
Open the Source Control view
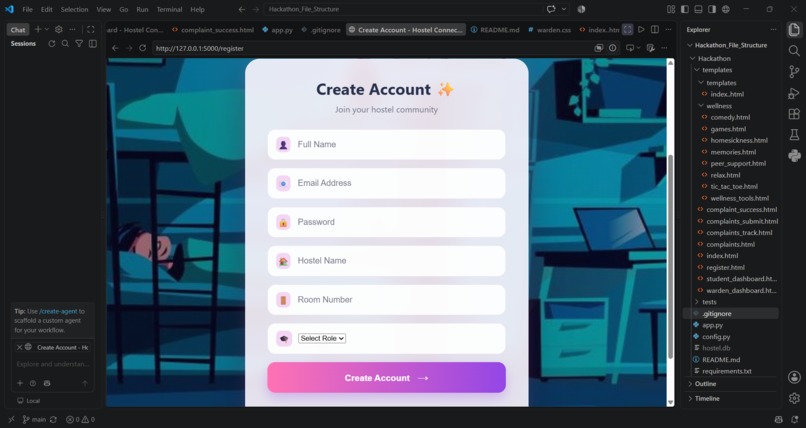click(x=794, y=71)
